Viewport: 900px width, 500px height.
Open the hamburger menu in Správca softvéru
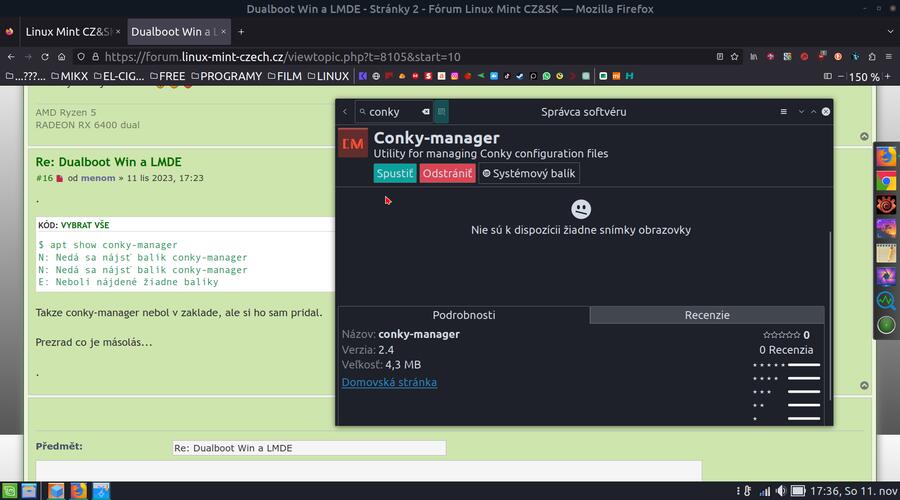click(x=783, y=112)
